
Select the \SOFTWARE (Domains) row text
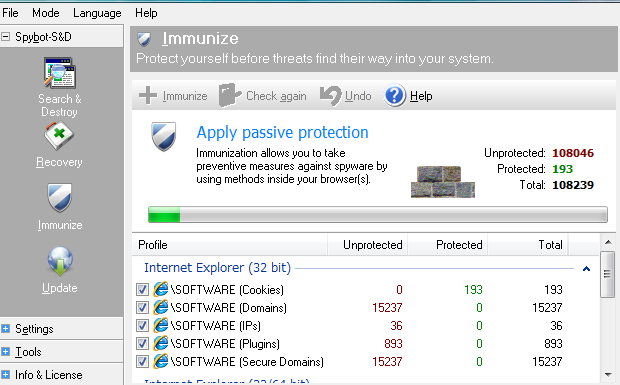pyautogui.click(x=229, y=308)
